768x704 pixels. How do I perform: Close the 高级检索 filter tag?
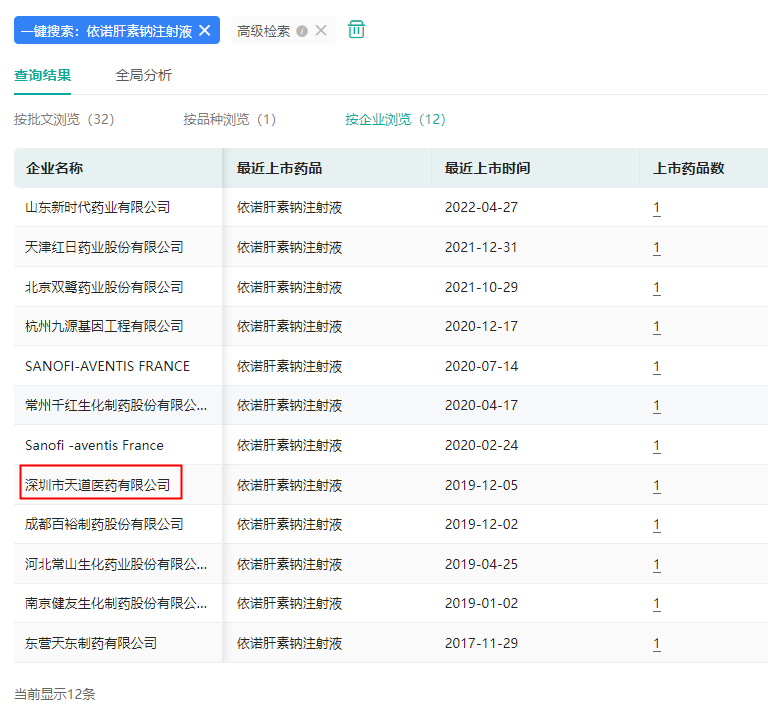[x=321, y=30]
